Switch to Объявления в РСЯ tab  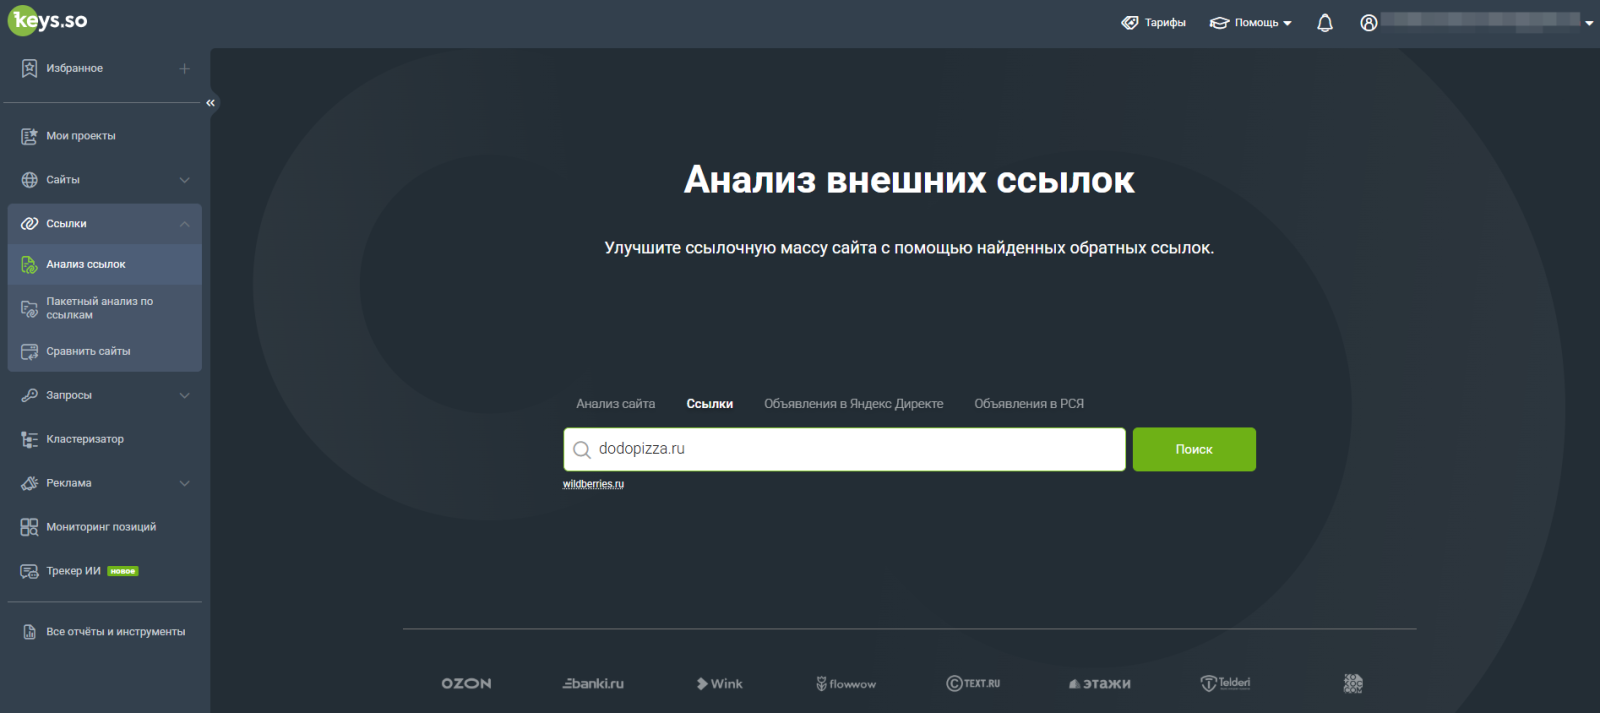point(1029,404)
